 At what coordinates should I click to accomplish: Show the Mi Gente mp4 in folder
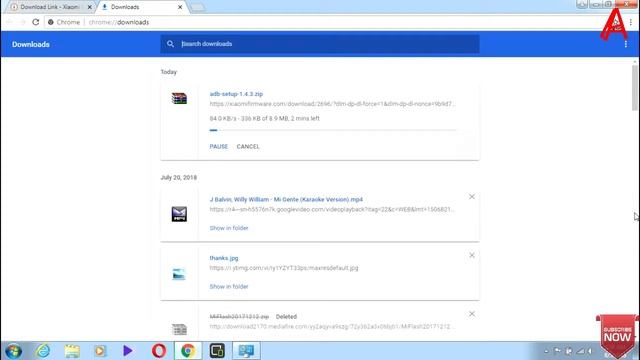pyautogui.click(x=229, y=228)
